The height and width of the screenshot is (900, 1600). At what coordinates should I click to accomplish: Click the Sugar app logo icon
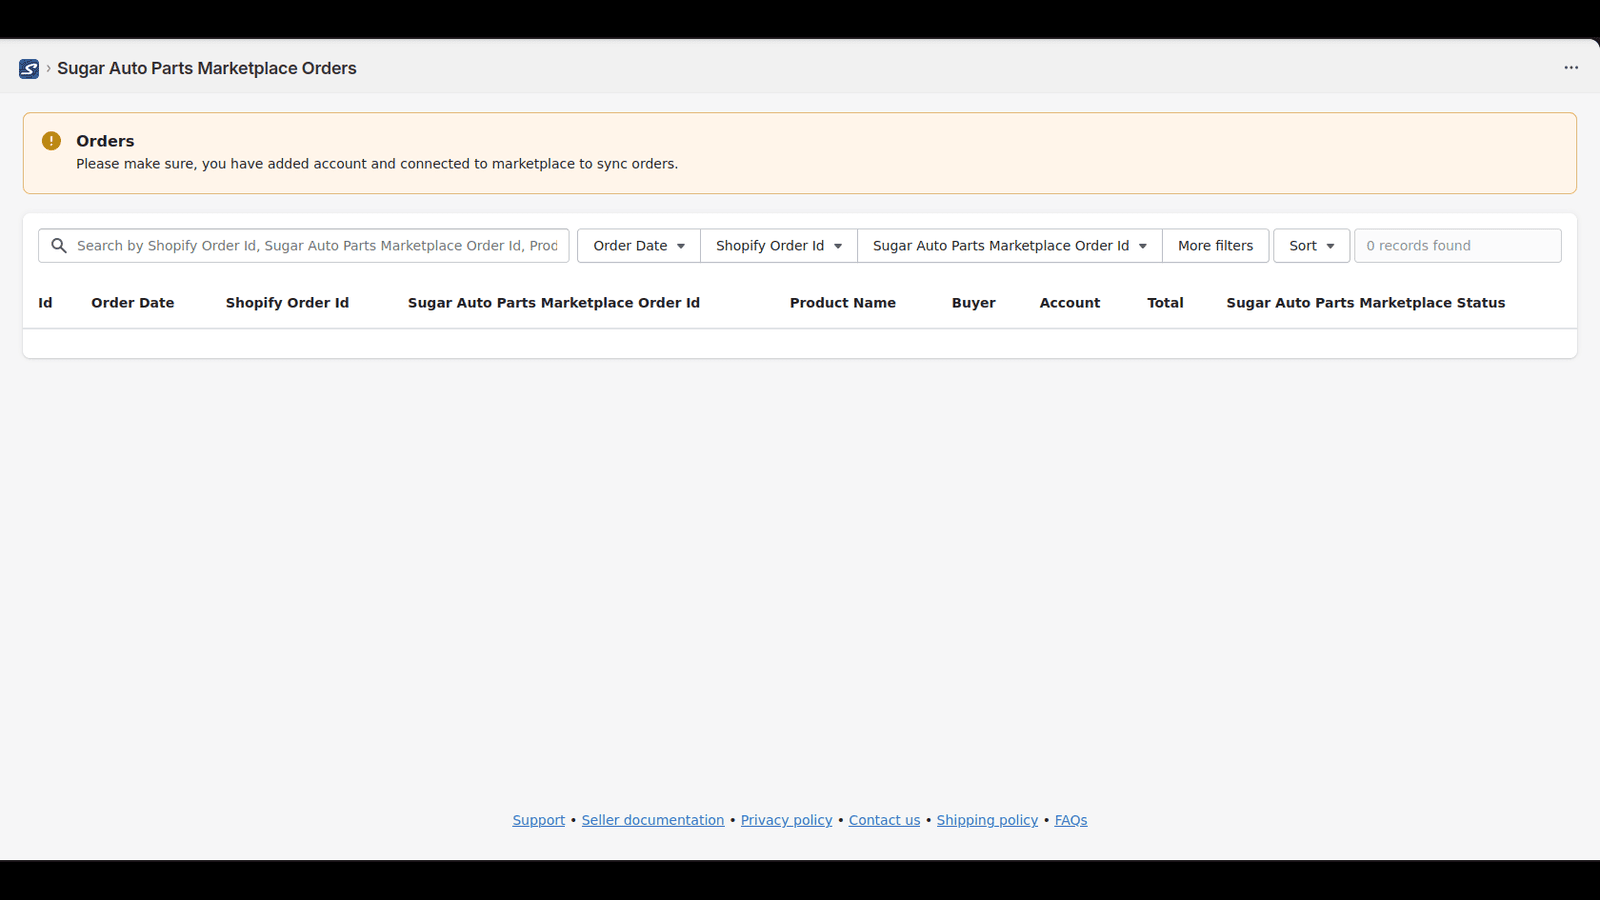pos(29,68)
